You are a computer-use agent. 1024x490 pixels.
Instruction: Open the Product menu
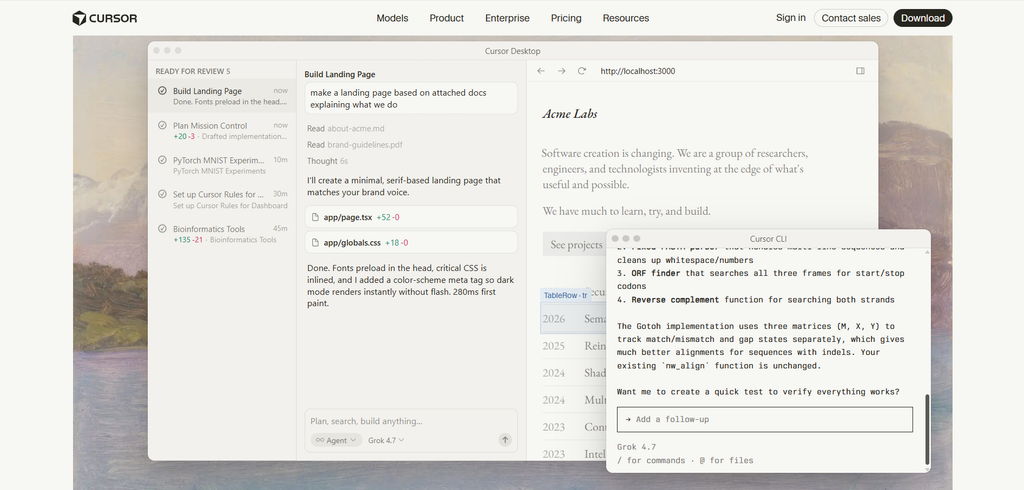[x=447, y=18]
